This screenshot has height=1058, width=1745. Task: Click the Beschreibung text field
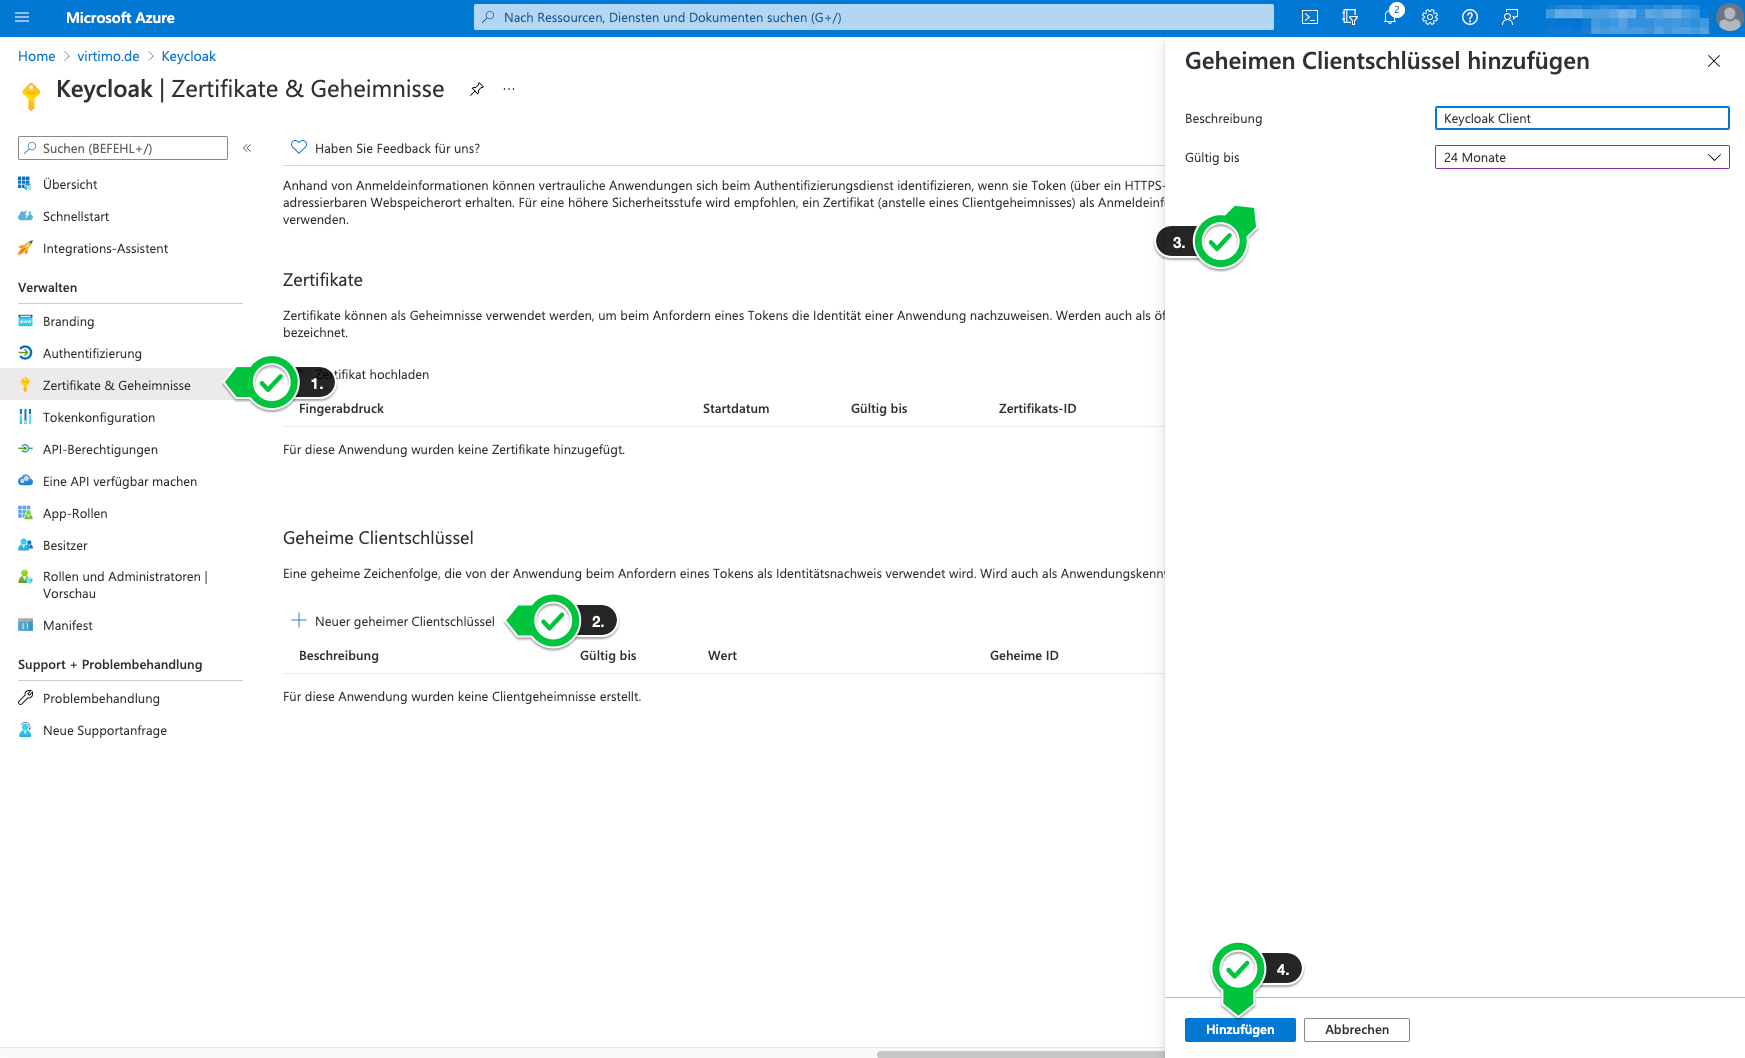[x=1581, y=118]
